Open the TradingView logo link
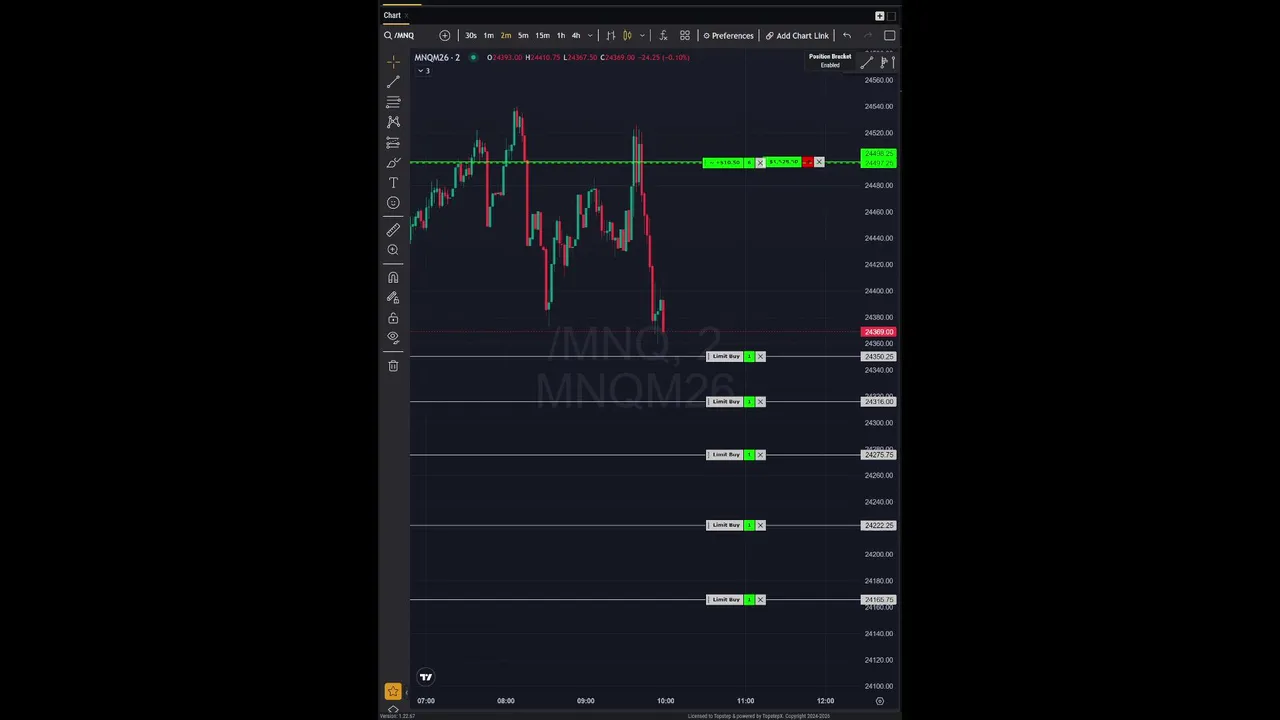Viewport: 1280px width, 720px height. (x=426, y=677)
